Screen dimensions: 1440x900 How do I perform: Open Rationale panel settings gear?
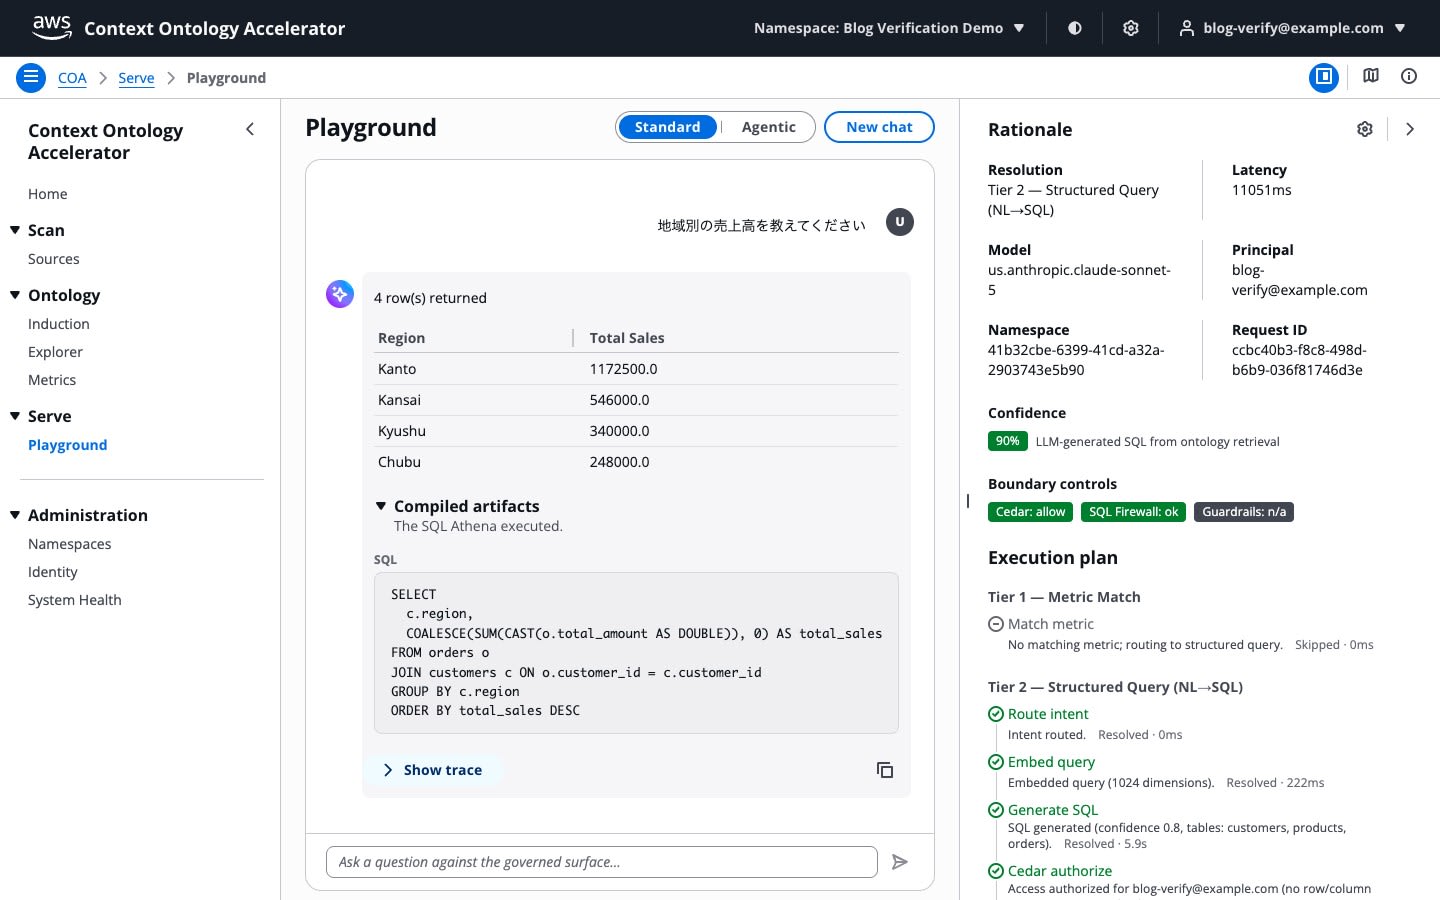click(x=1365, y=129)
